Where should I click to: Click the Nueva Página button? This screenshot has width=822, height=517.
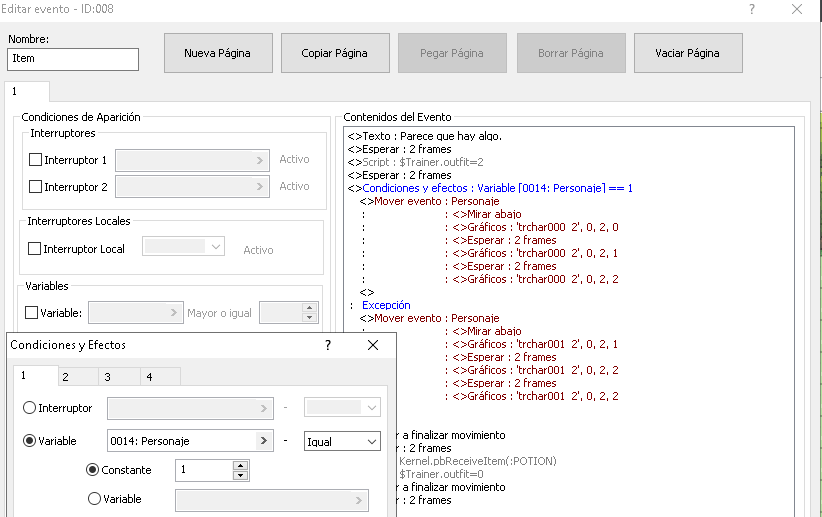click(x=217, y=53)
